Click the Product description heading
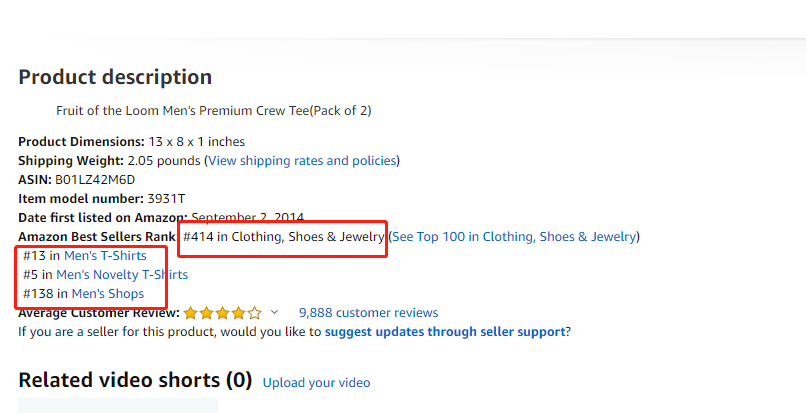The width and height of the screenshot is (806, 413). (115, 77)
